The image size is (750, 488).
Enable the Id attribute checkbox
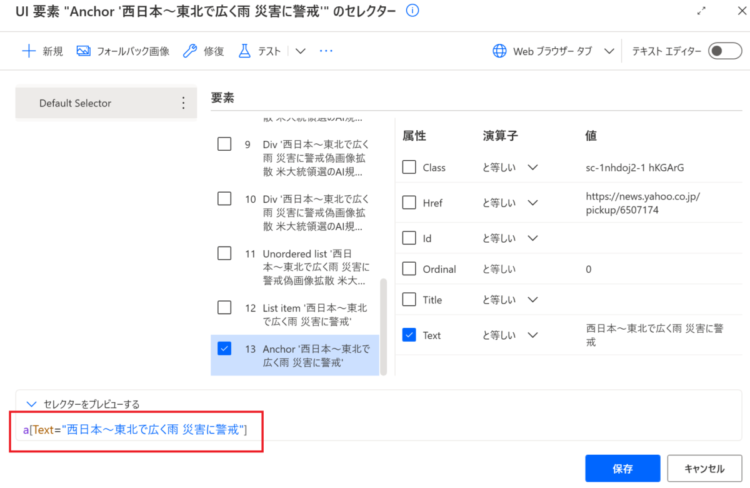[x=409, y=238]
